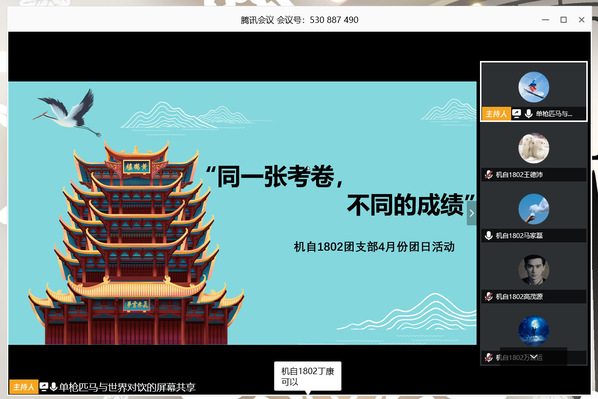Click the share icon in bottom status bar
This screenshot has width=598, height=399.
point(44,387)
